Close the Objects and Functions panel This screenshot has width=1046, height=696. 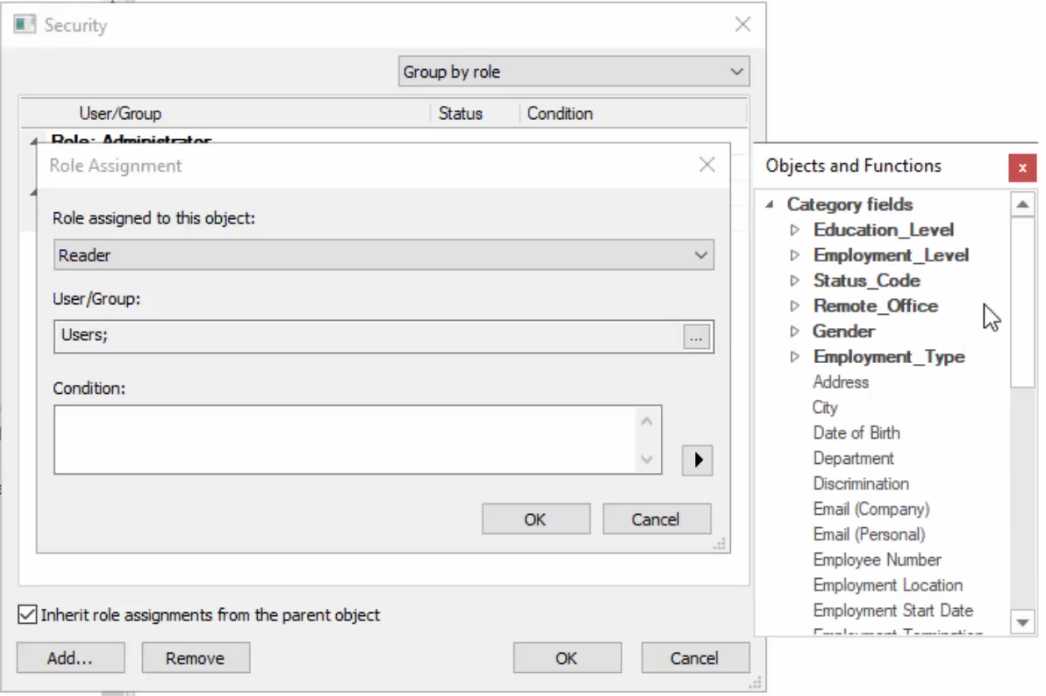click(x=1022, y=168)
